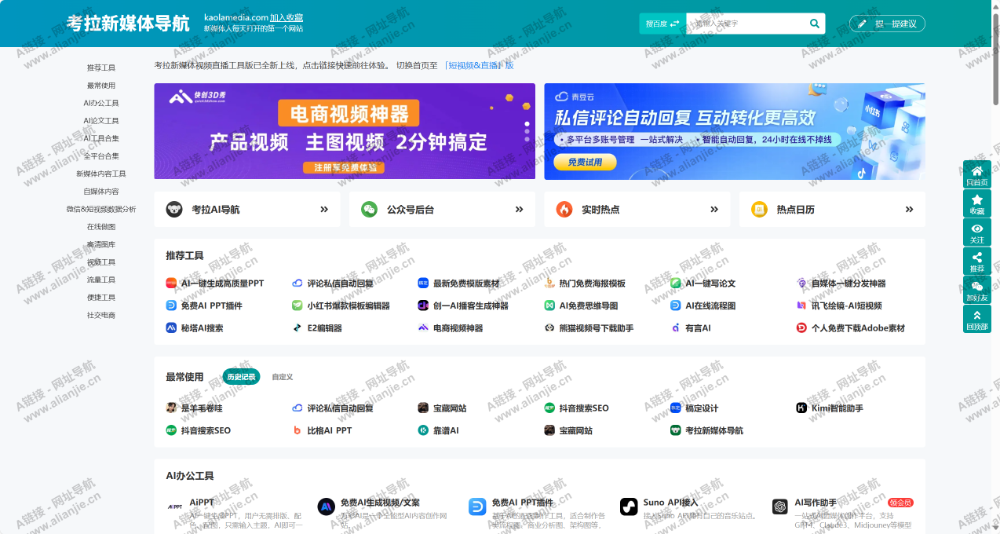1000x534 pixels.
Task: Click the 加入收藏 link in the header
Action: tap(286, 17)
